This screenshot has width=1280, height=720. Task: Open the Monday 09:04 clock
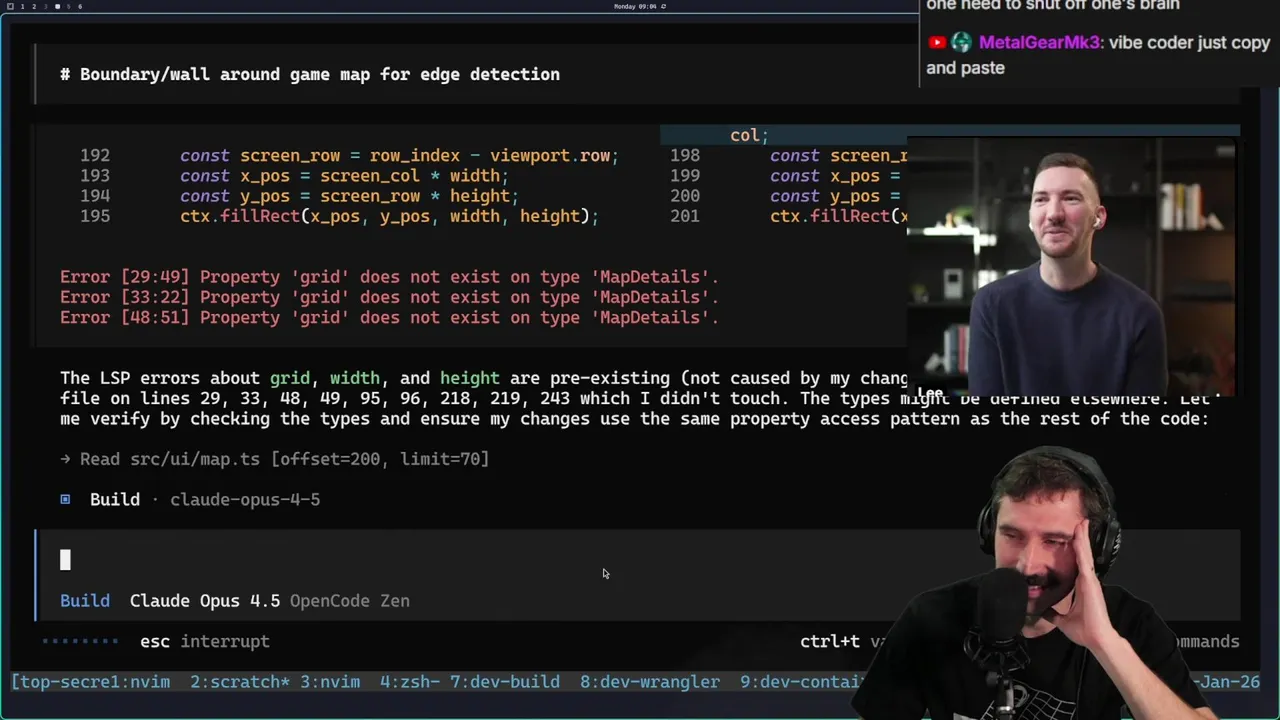[635, 6]
